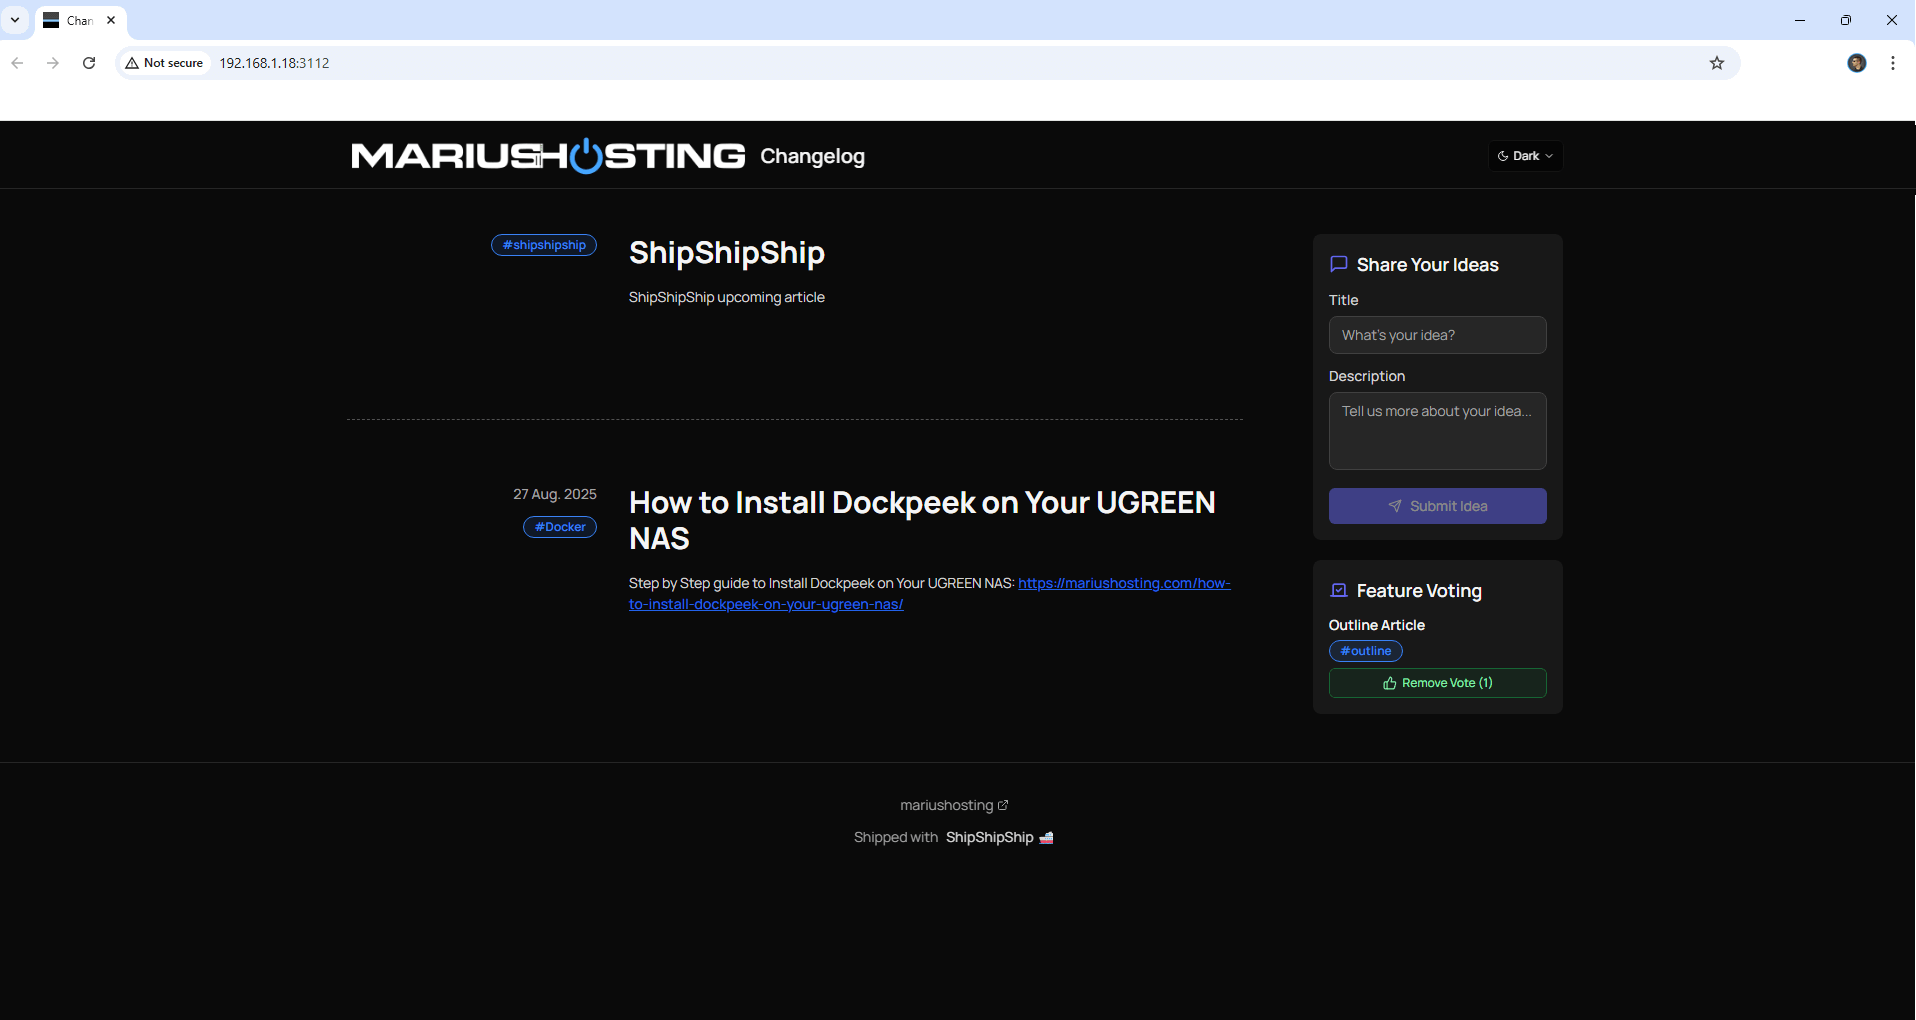Remove vote for Outline Article

click(x=1437, y=683)
